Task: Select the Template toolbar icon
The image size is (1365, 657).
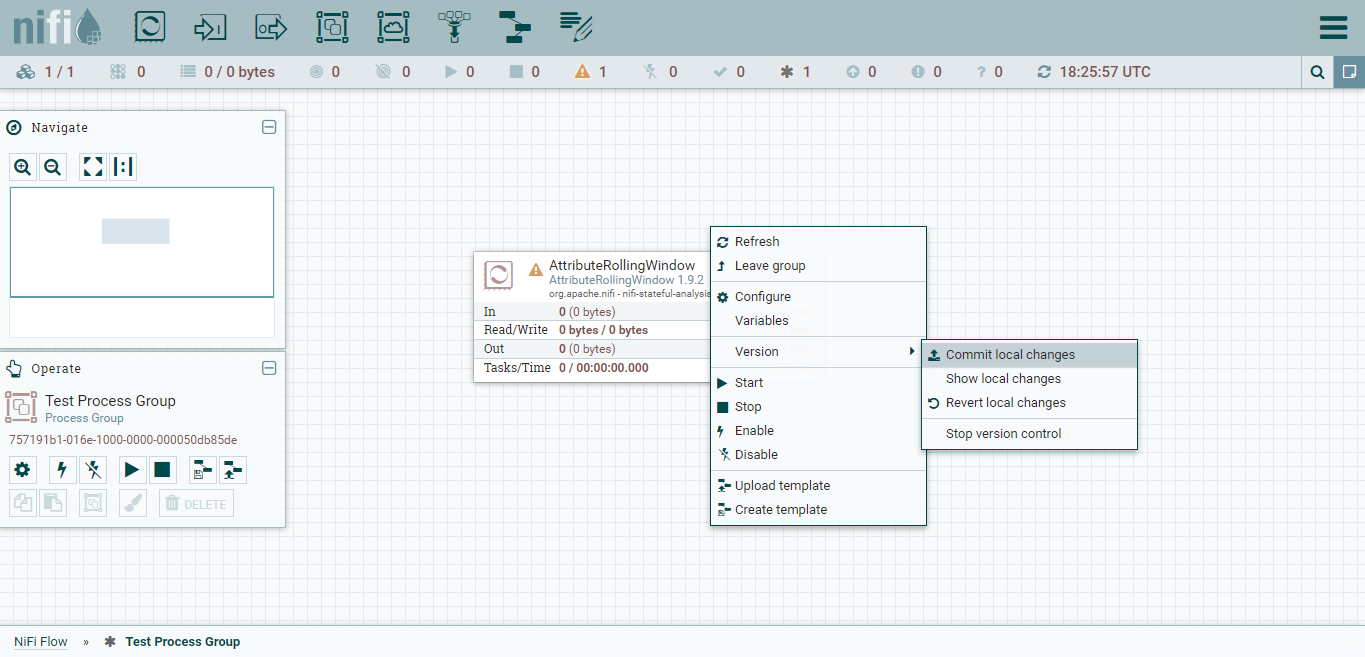Action: tap(515, 27)
